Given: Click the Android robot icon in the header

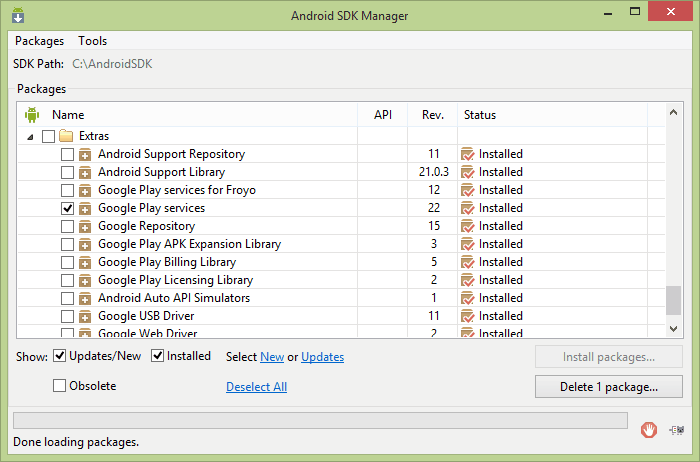Looking at the screenshot, I should click(x=32, y=115).
